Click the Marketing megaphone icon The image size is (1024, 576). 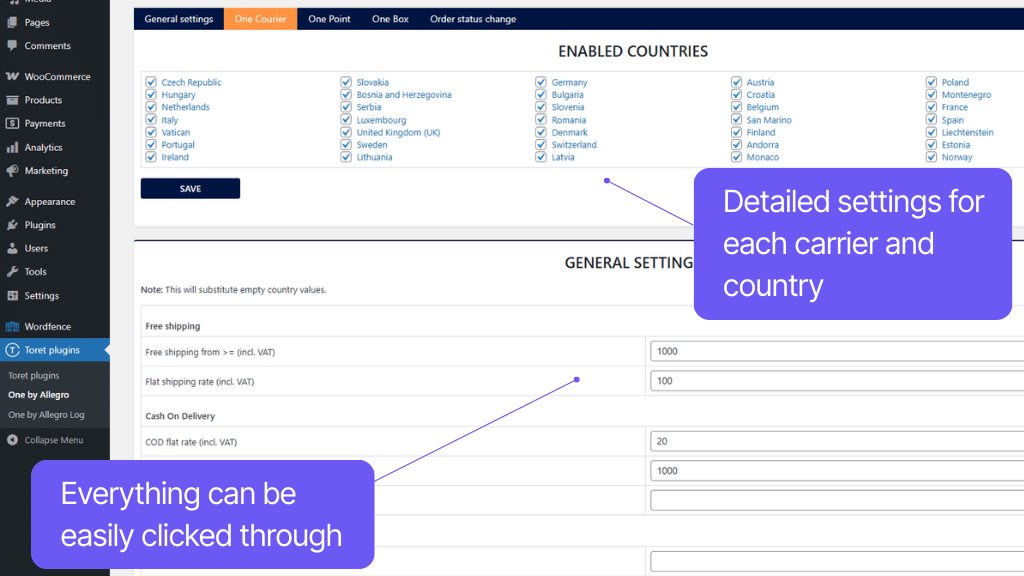click(12, 171)
